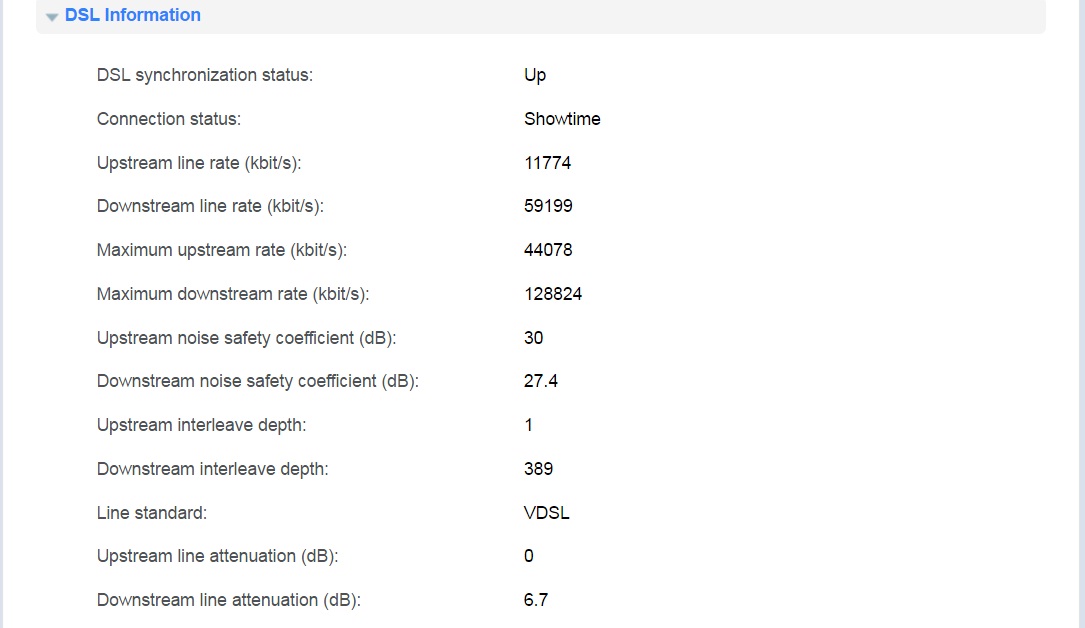Viewport: 1085px width, 628px height.
Task: Select the maximum upstream value 44078
Action: (x=548, y=250)
